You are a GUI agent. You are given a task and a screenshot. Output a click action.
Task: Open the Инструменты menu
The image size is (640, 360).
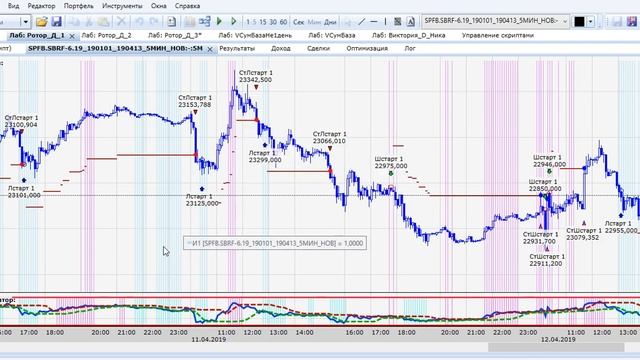122,6
